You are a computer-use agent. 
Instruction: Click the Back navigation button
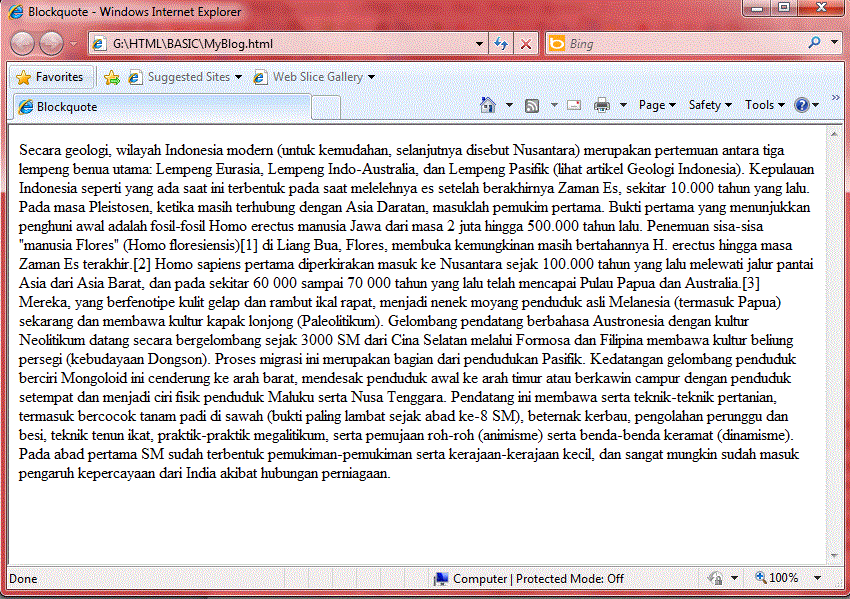22,43
